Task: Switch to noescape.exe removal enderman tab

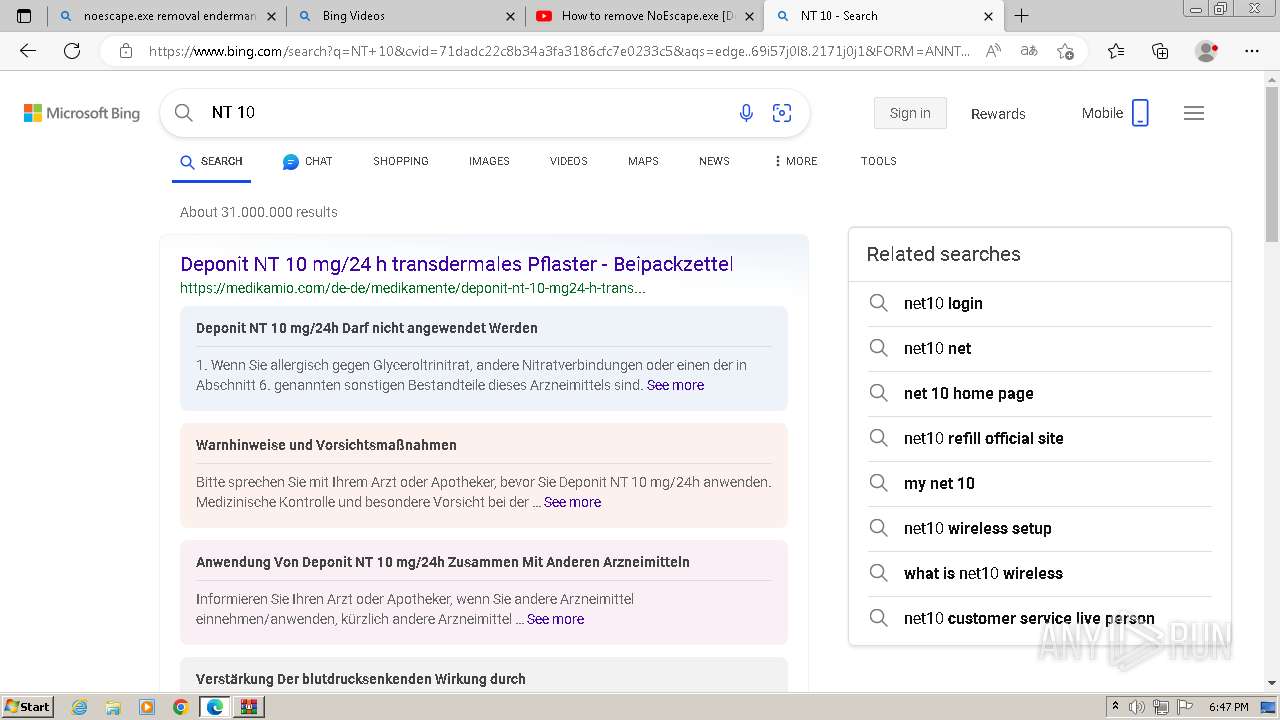Action: 168,16
